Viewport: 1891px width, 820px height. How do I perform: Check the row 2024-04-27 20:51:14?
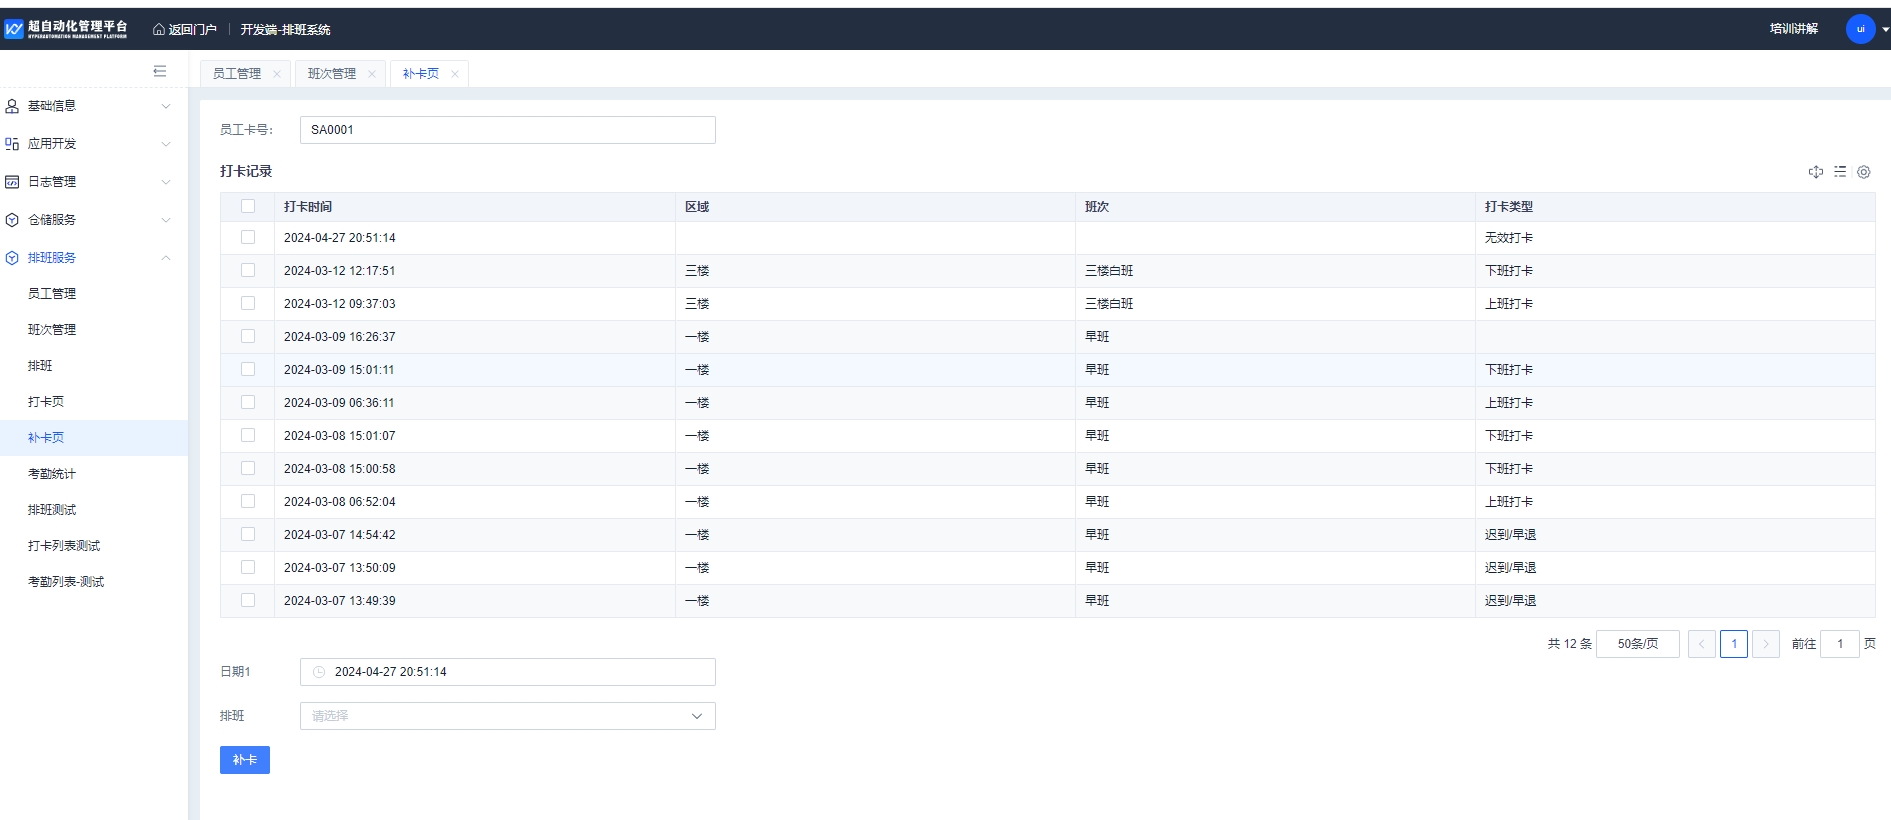[x=248, y=237]
